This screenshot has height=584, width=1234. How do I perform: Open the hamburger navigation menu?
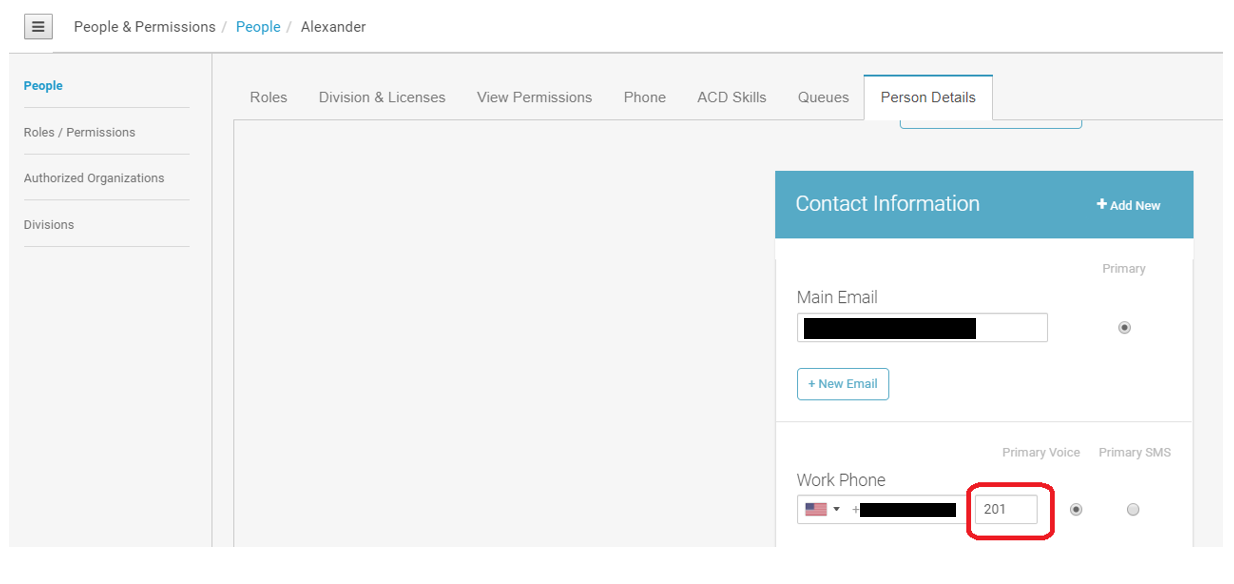click(x=38, y=27)
